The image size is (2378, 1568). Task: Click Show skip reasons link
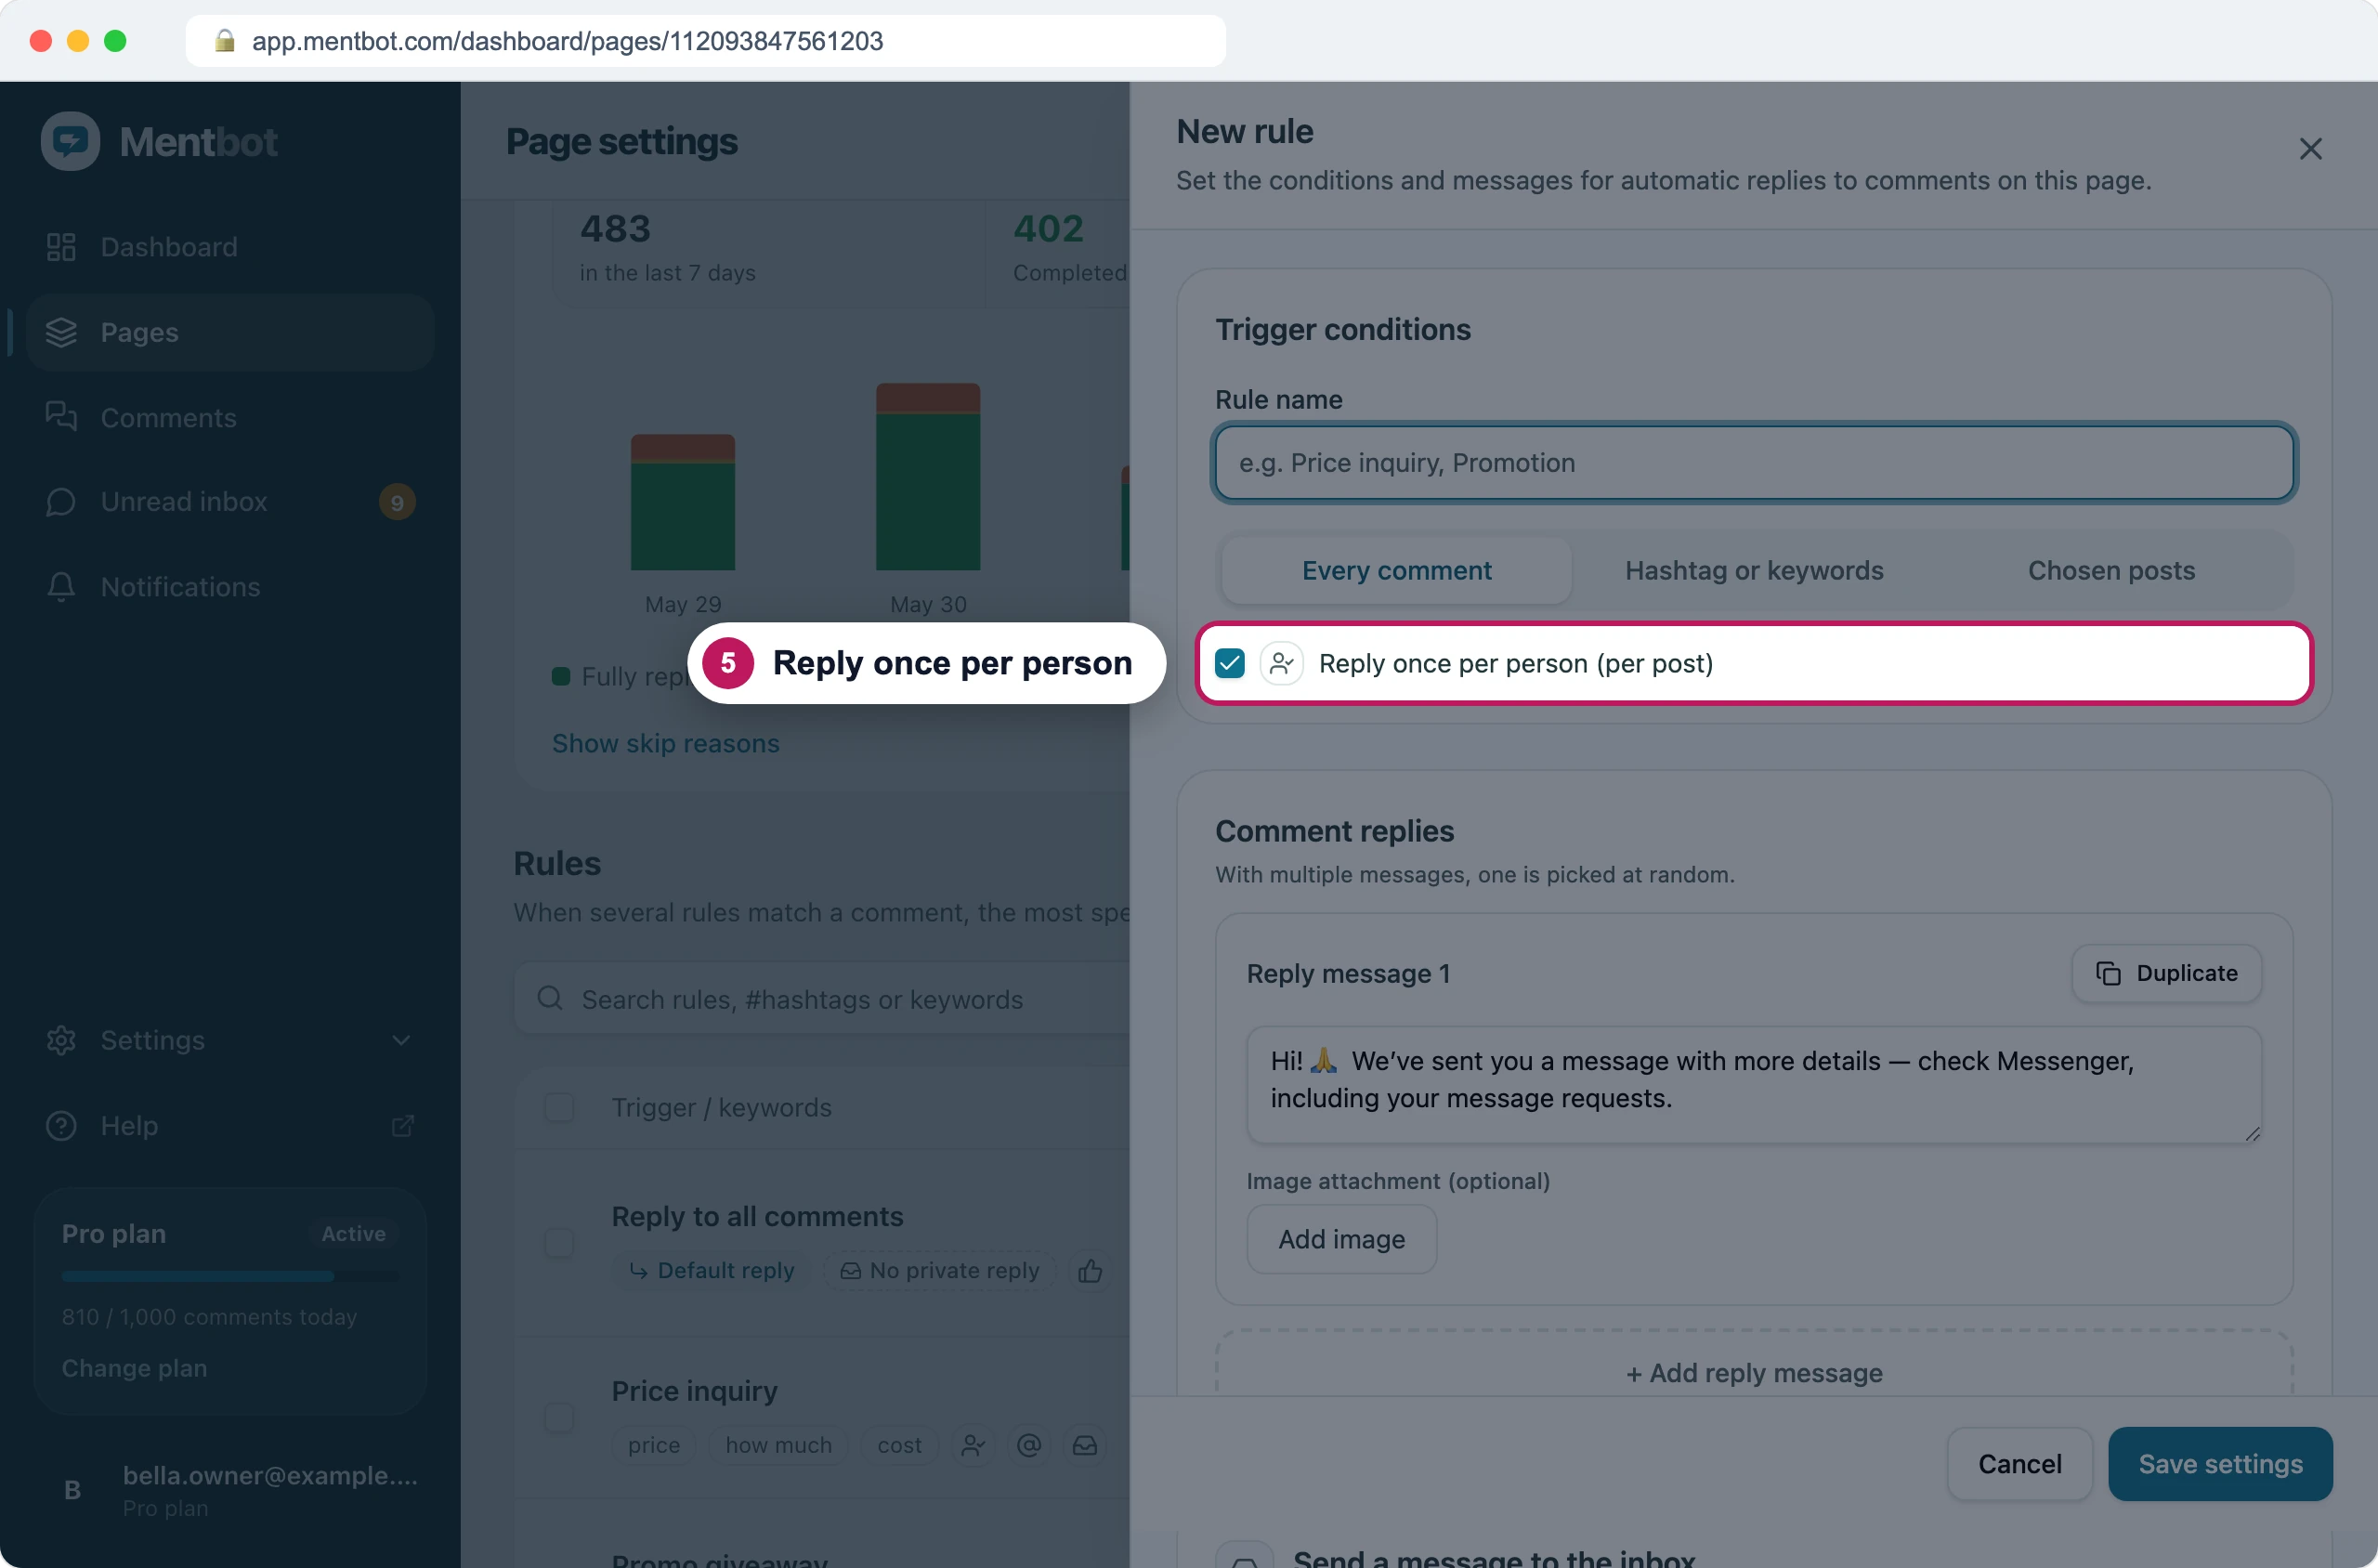[665, 743]
